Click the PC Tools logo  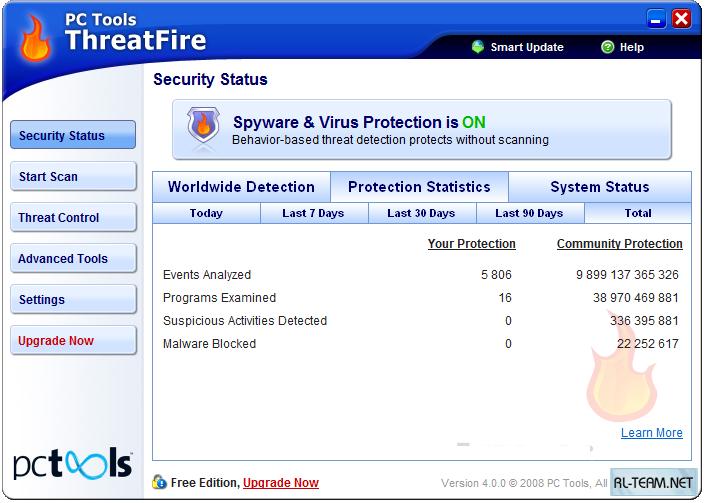tap(71, 464)
